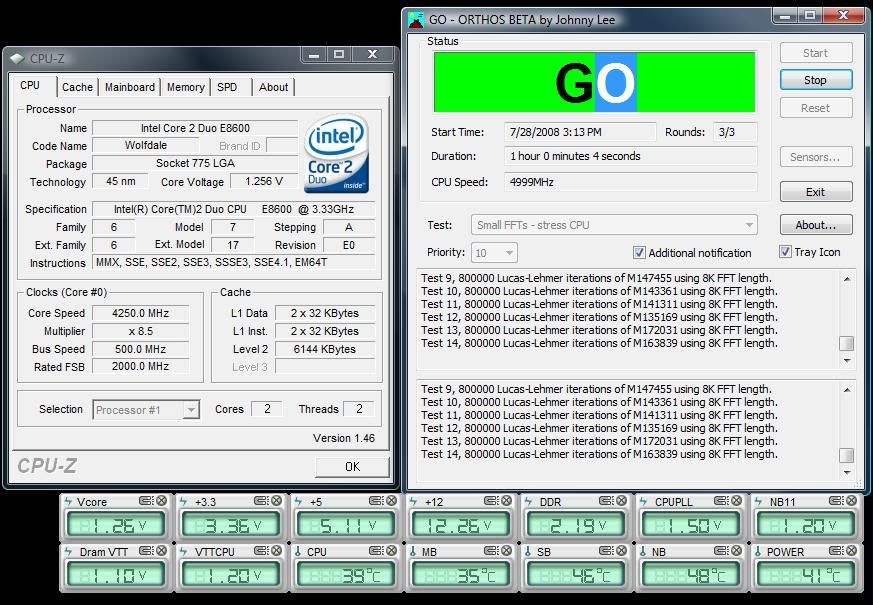Close the +5 voltage gadget
873x605 pixels.
coord(391,501)
